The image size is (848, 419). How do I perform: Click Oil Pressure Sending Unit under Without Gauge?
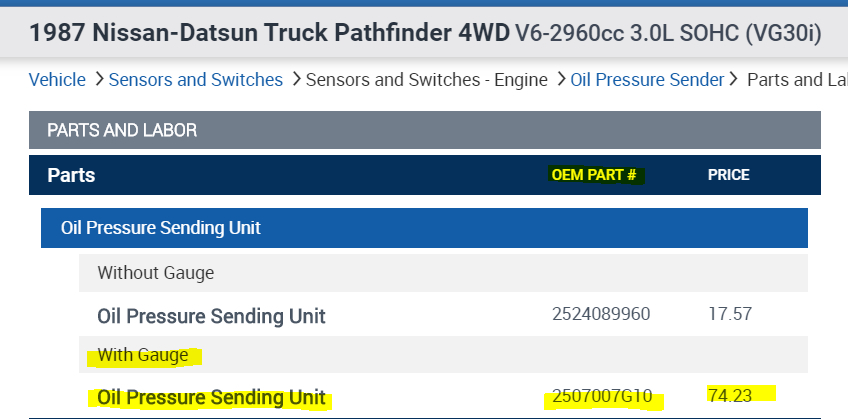211,316
